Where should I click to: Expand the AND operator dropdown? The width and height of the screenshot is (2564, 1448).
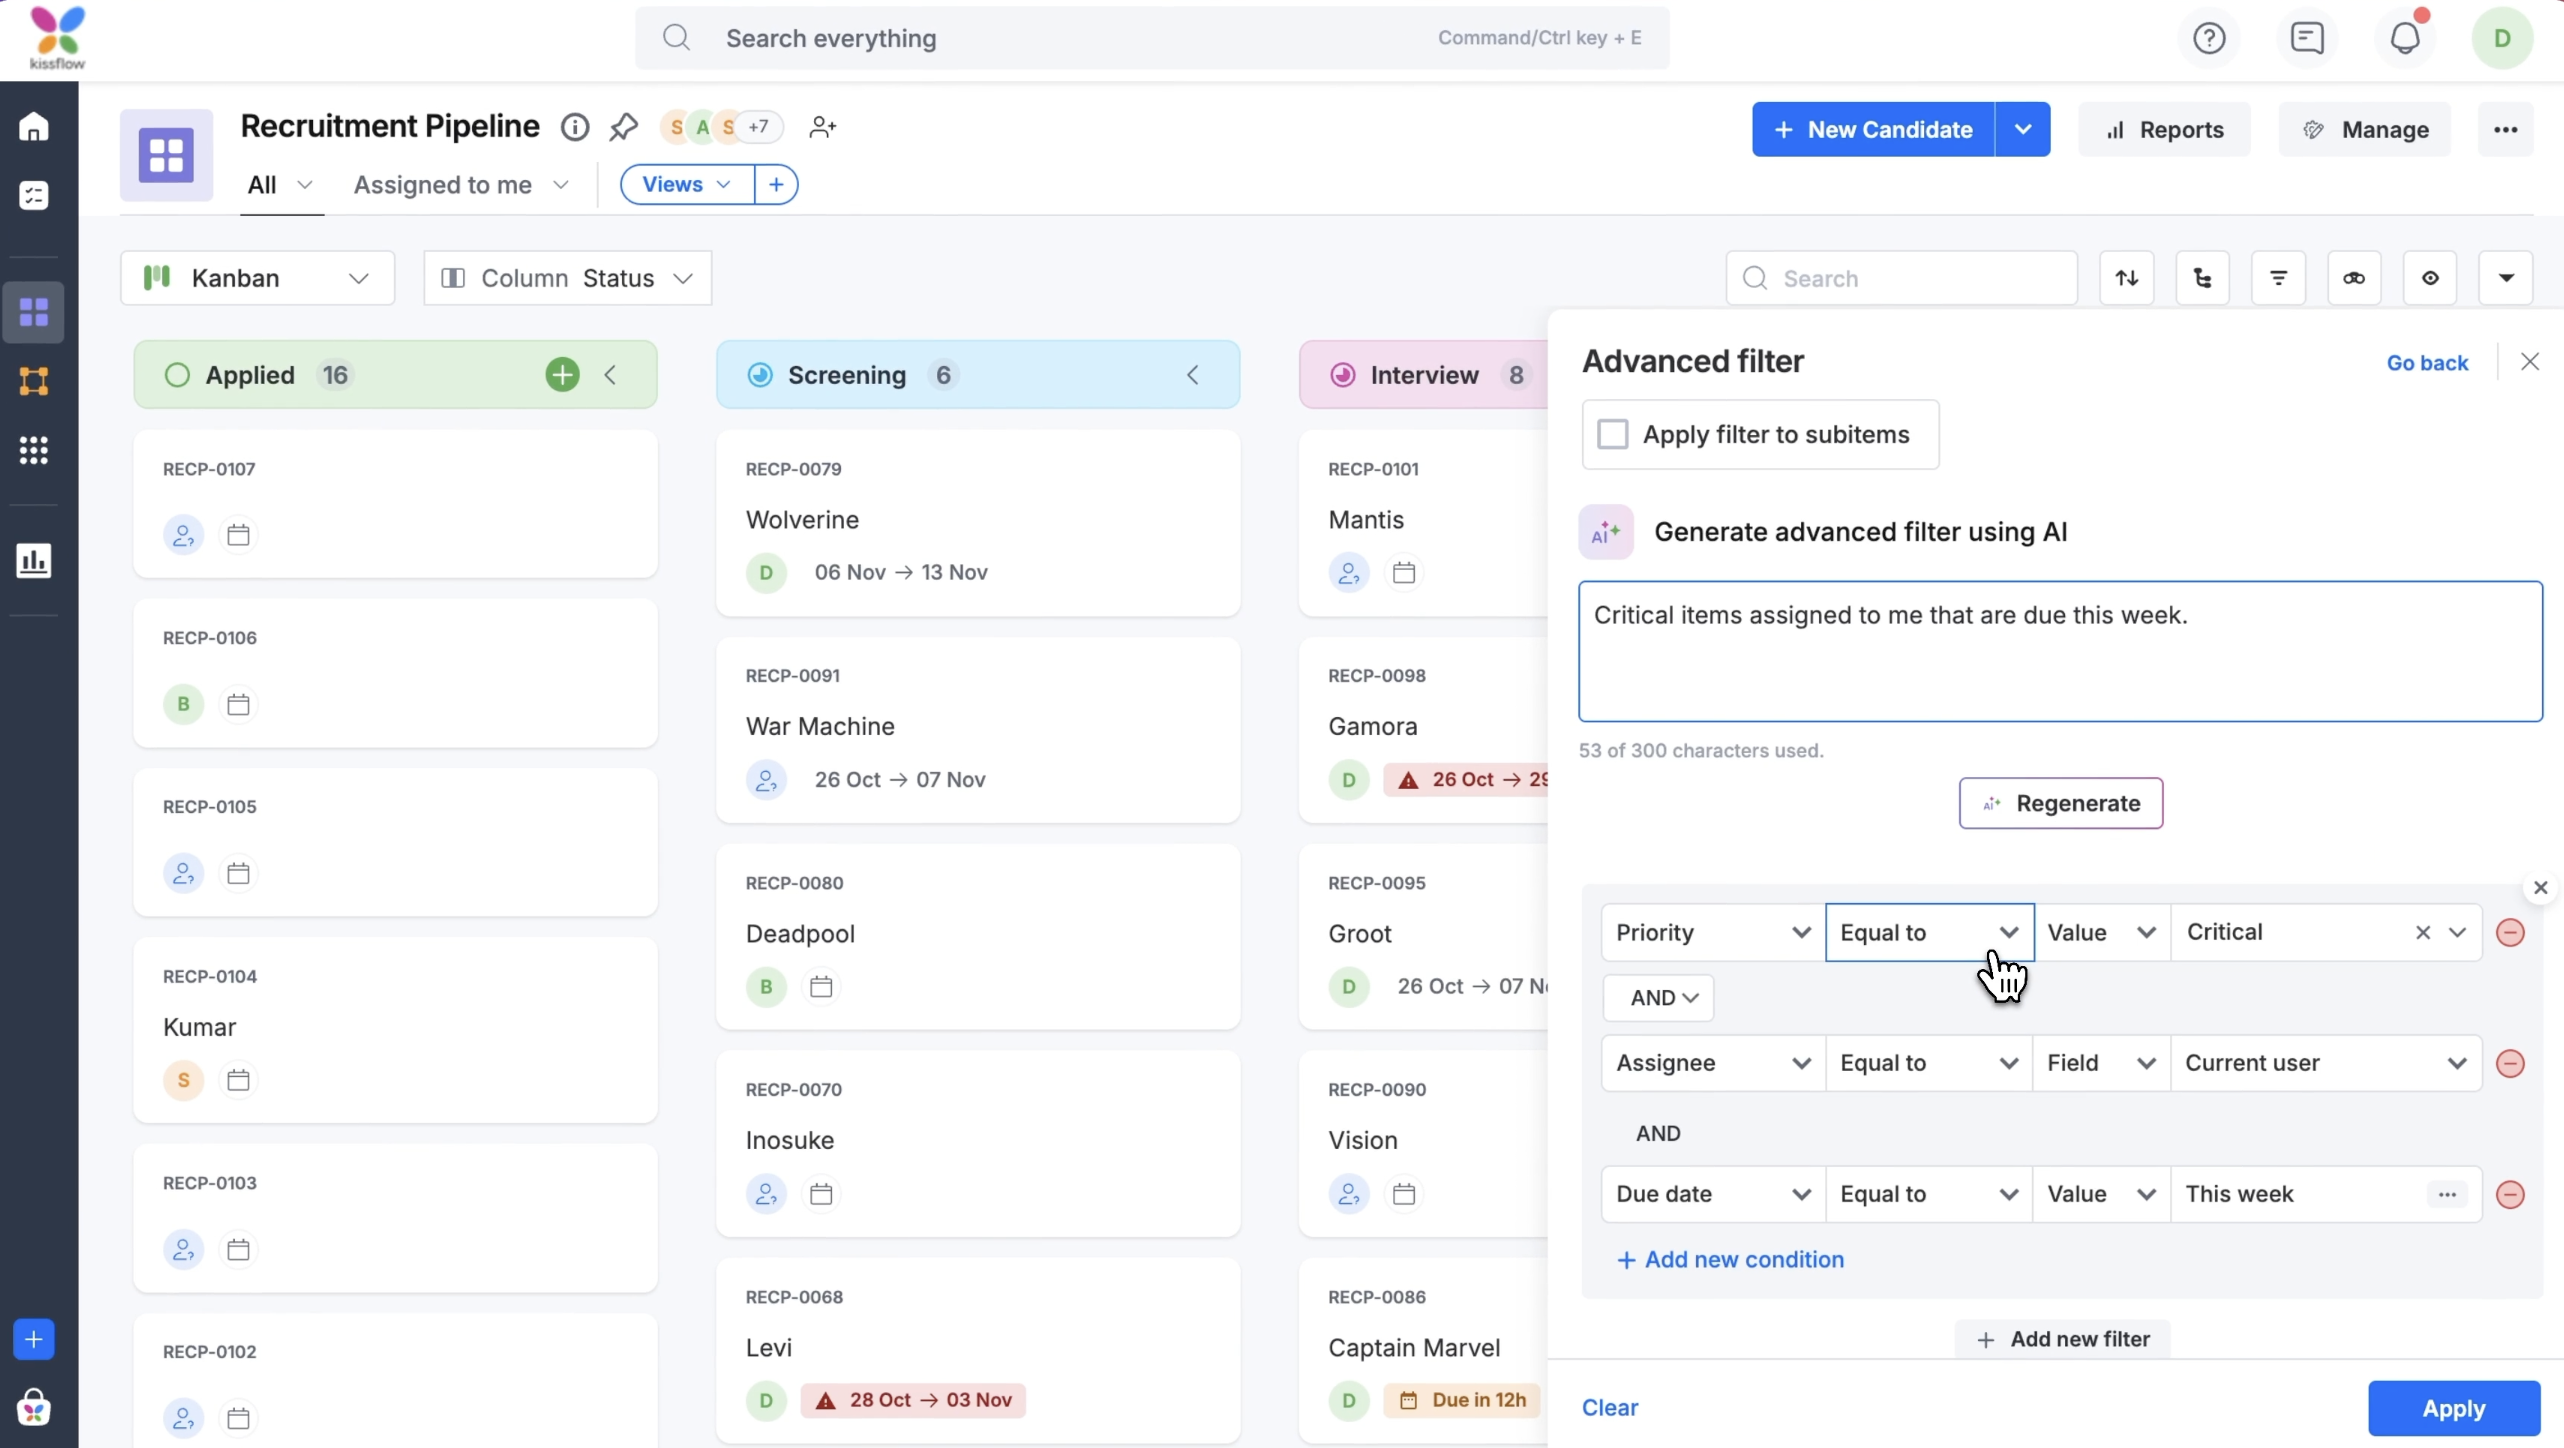coord(1659,998)
